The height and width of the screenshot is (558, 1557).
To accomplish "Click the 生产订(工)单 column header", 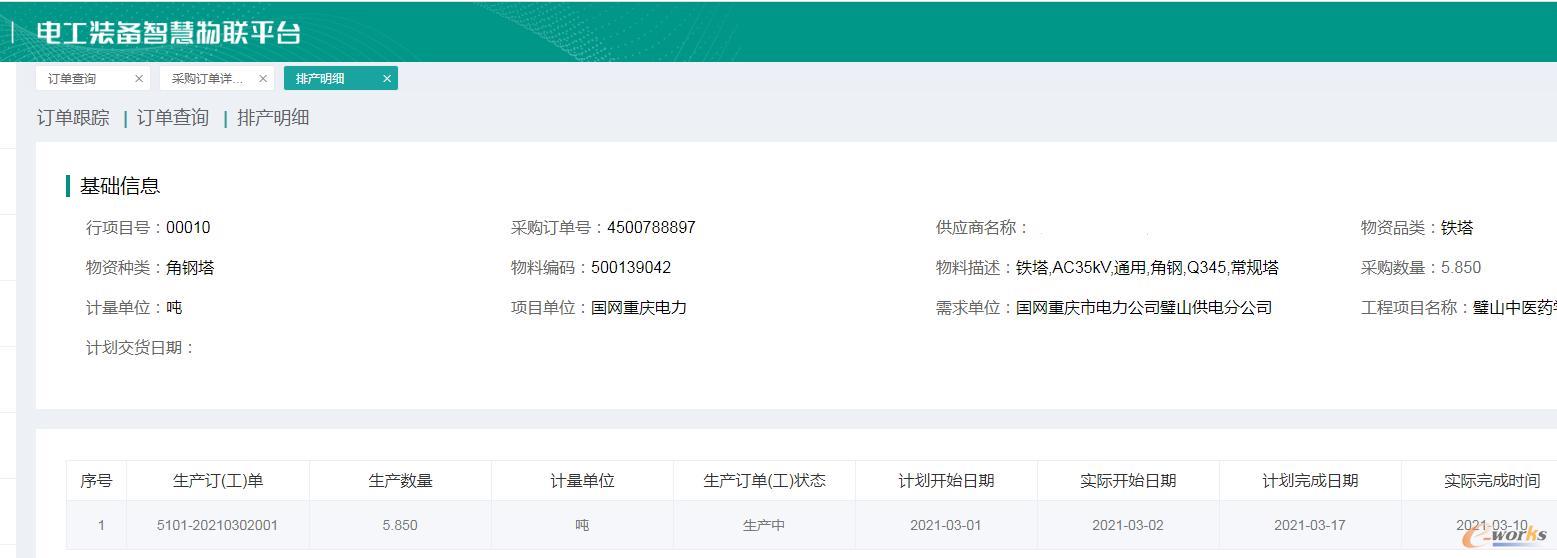I will [218, 481].
